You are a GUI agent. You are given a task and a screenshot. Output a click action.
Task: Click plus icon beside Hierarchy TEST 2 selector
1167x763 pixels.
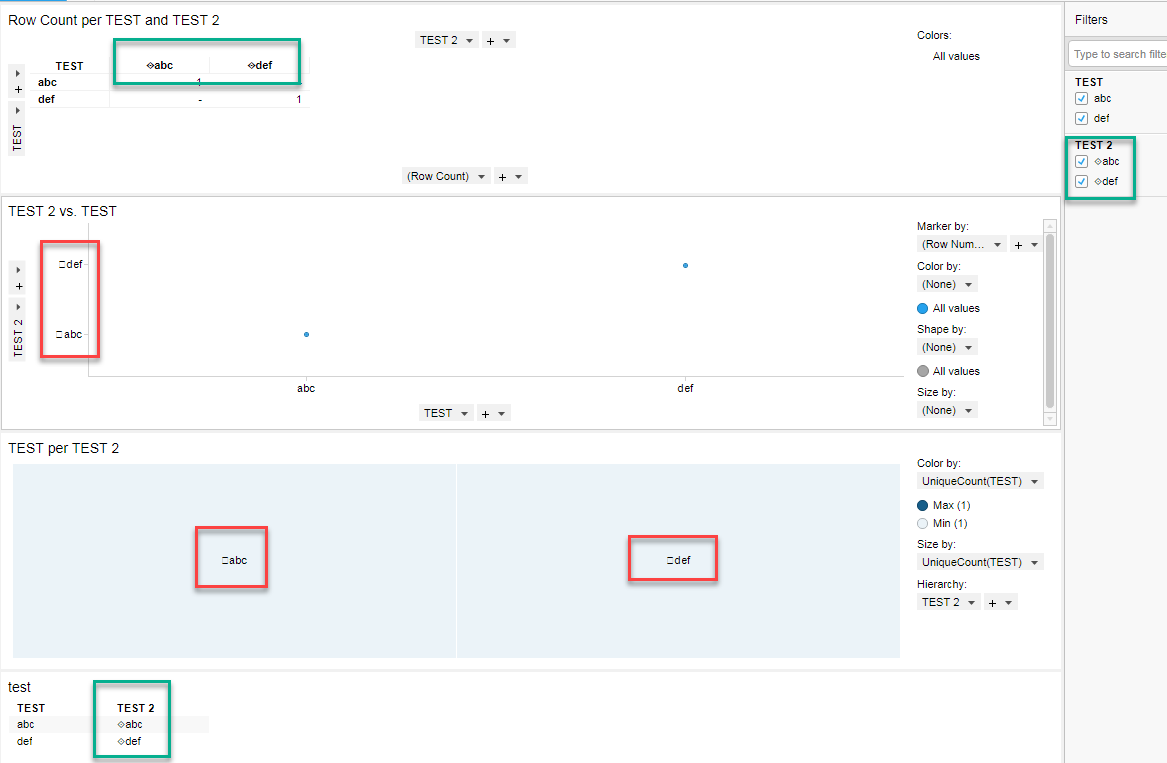992,603
